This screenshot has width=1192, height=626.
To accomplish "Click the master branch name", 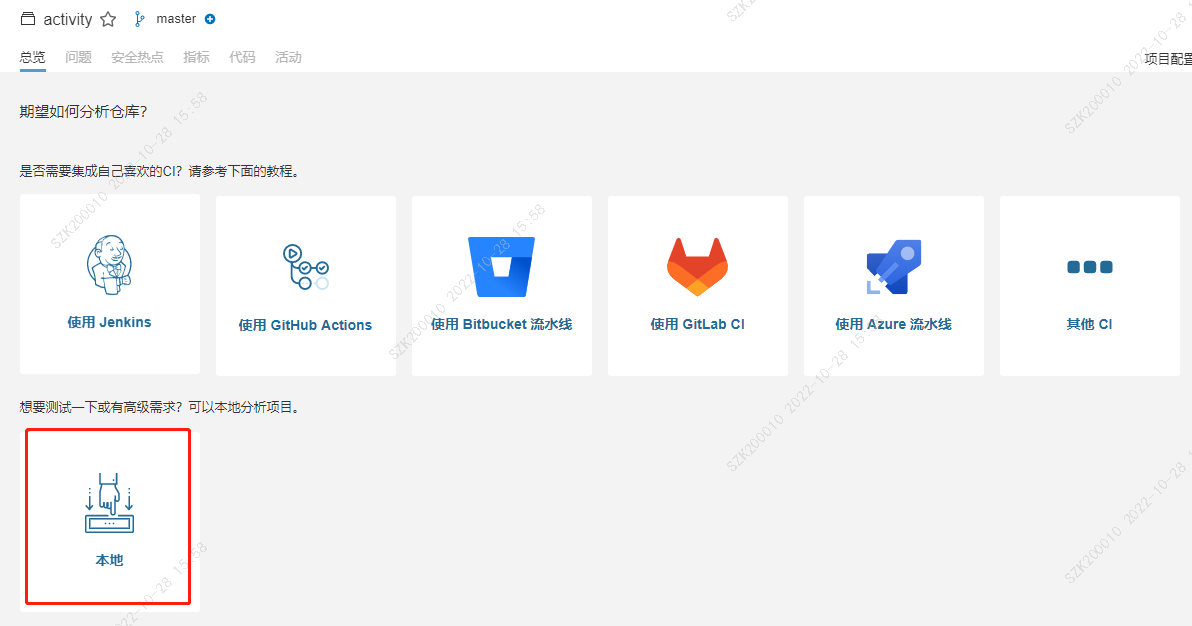I will pyautogui.click(x=176, y=19).
